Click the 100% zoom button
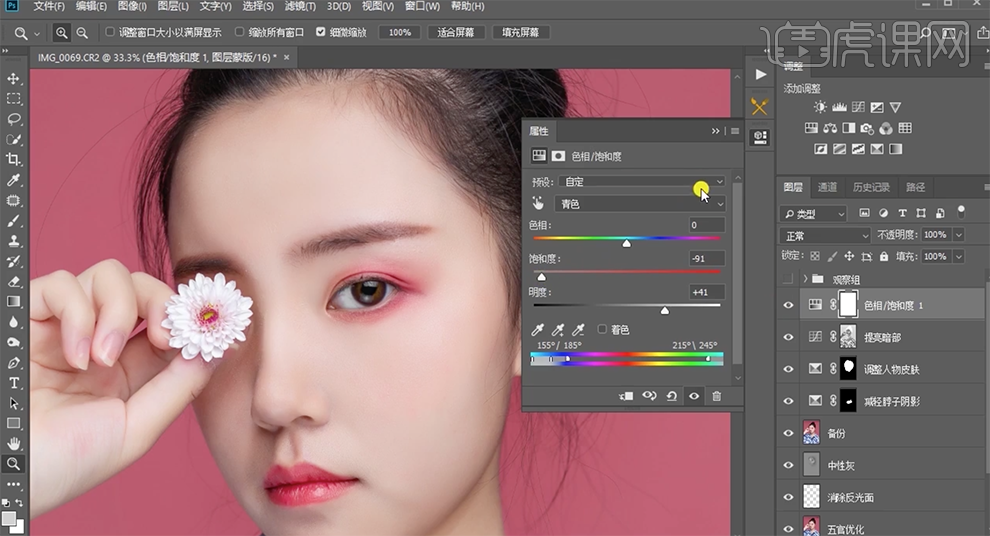Viewport: 990px width, 536px height. coord(400,32)
